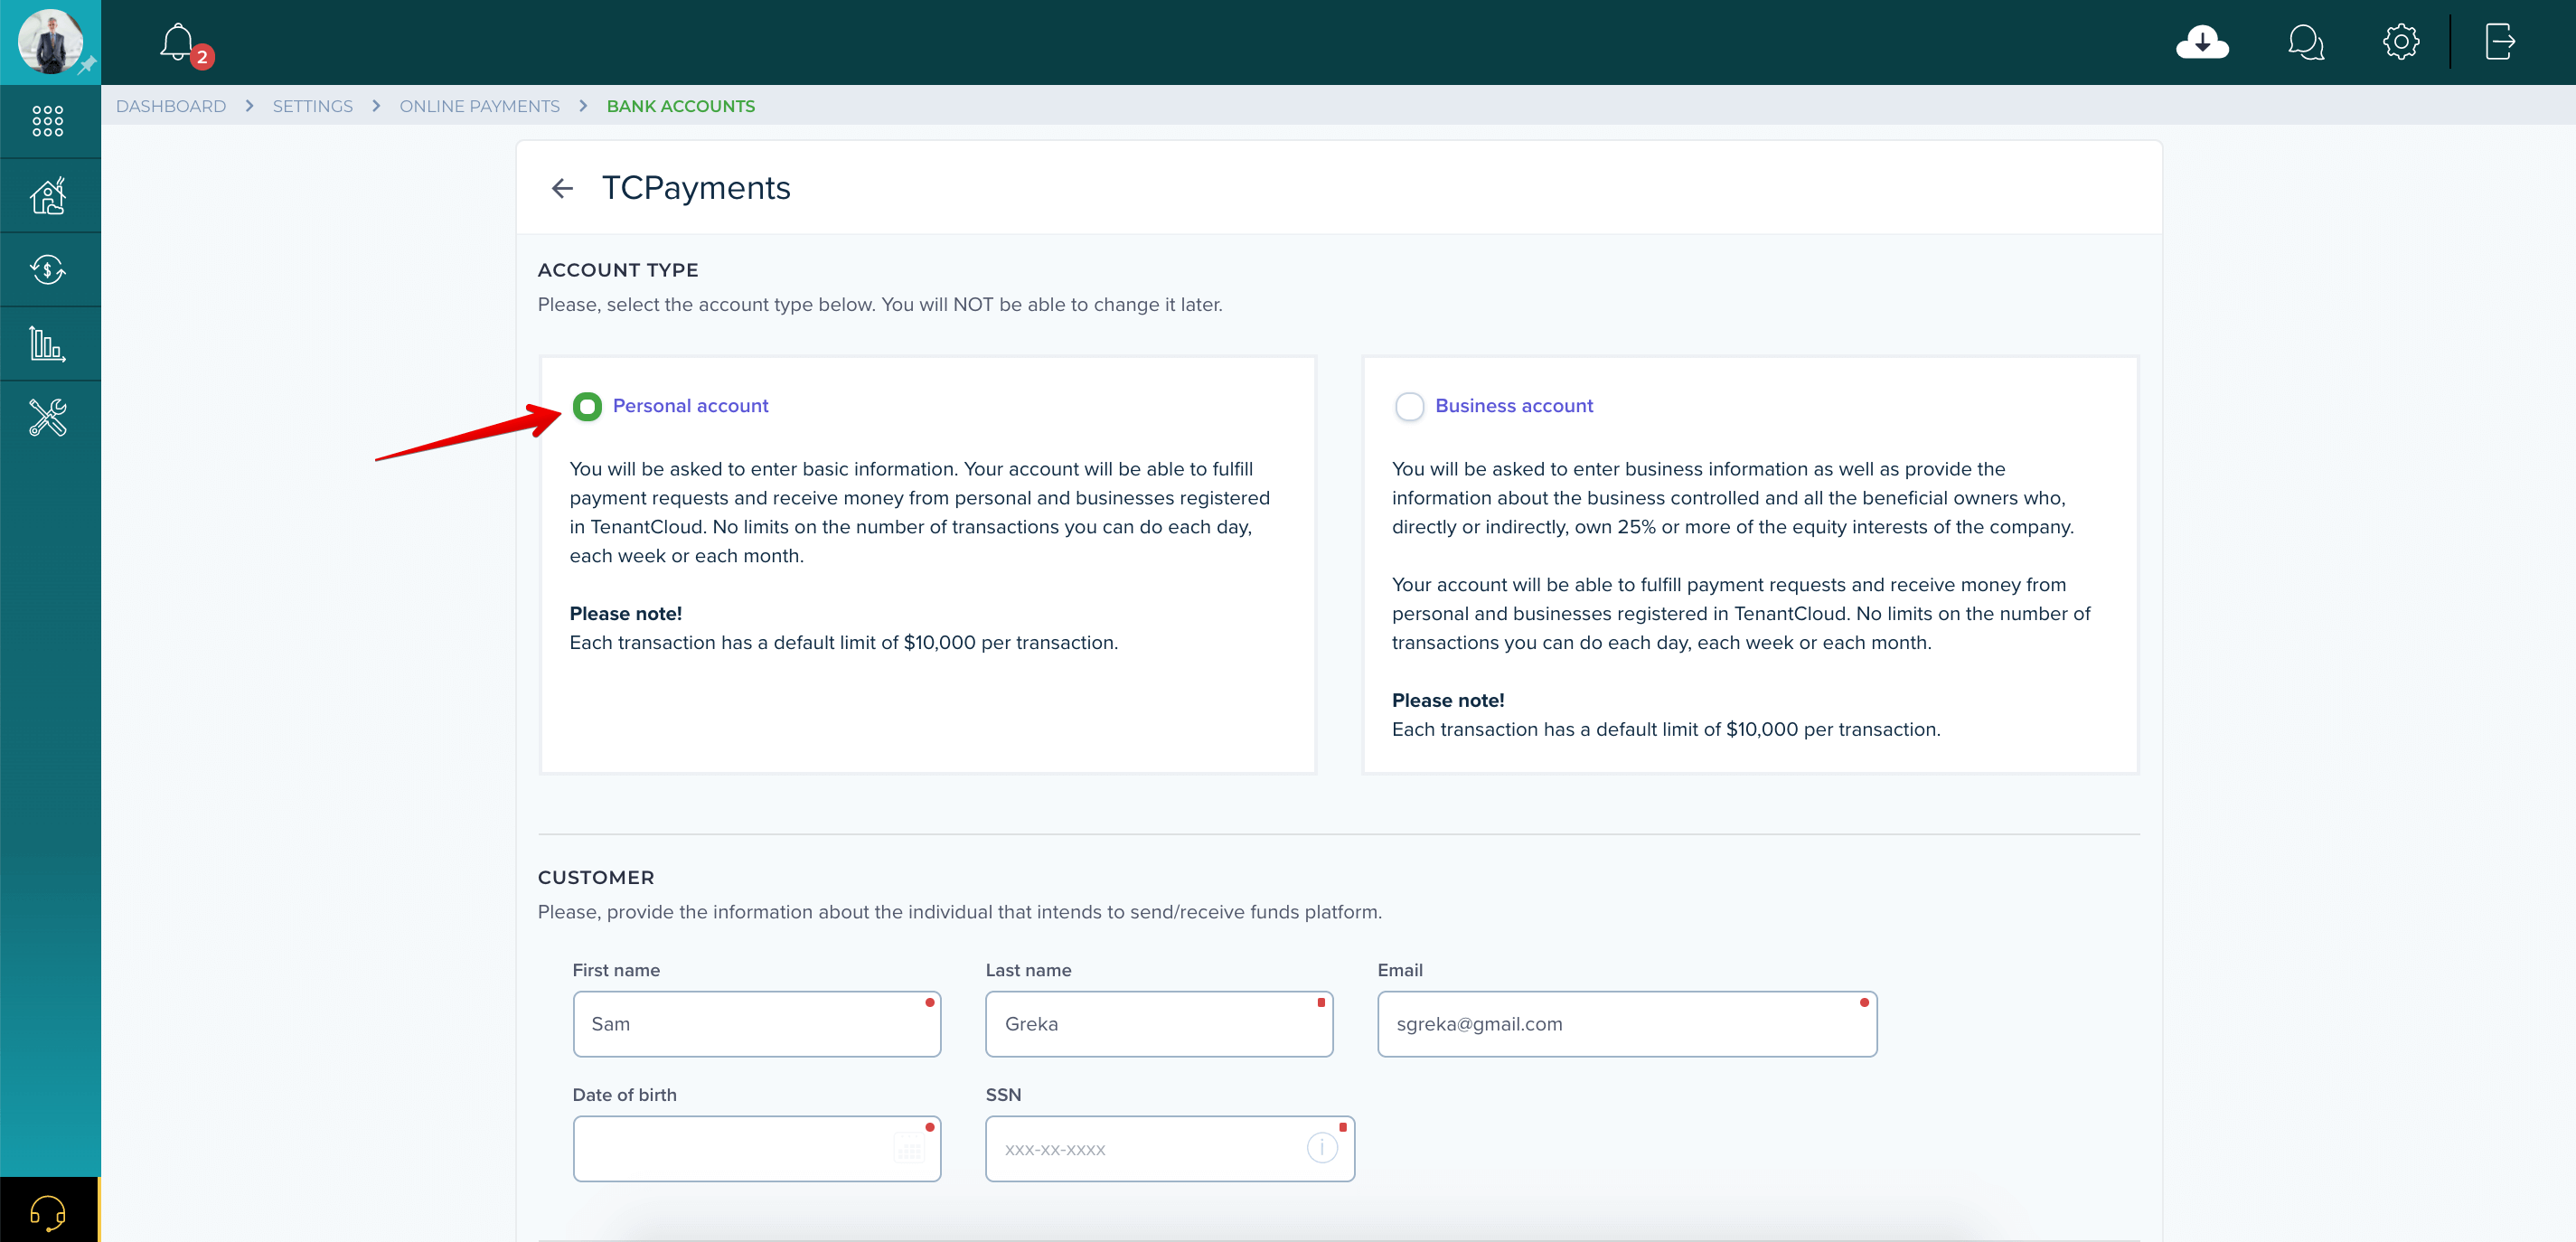Image resolution: width=2576 pixels, height=1242 pixels.
Task: Open the support headset icon
Action: click(48, 1212)
